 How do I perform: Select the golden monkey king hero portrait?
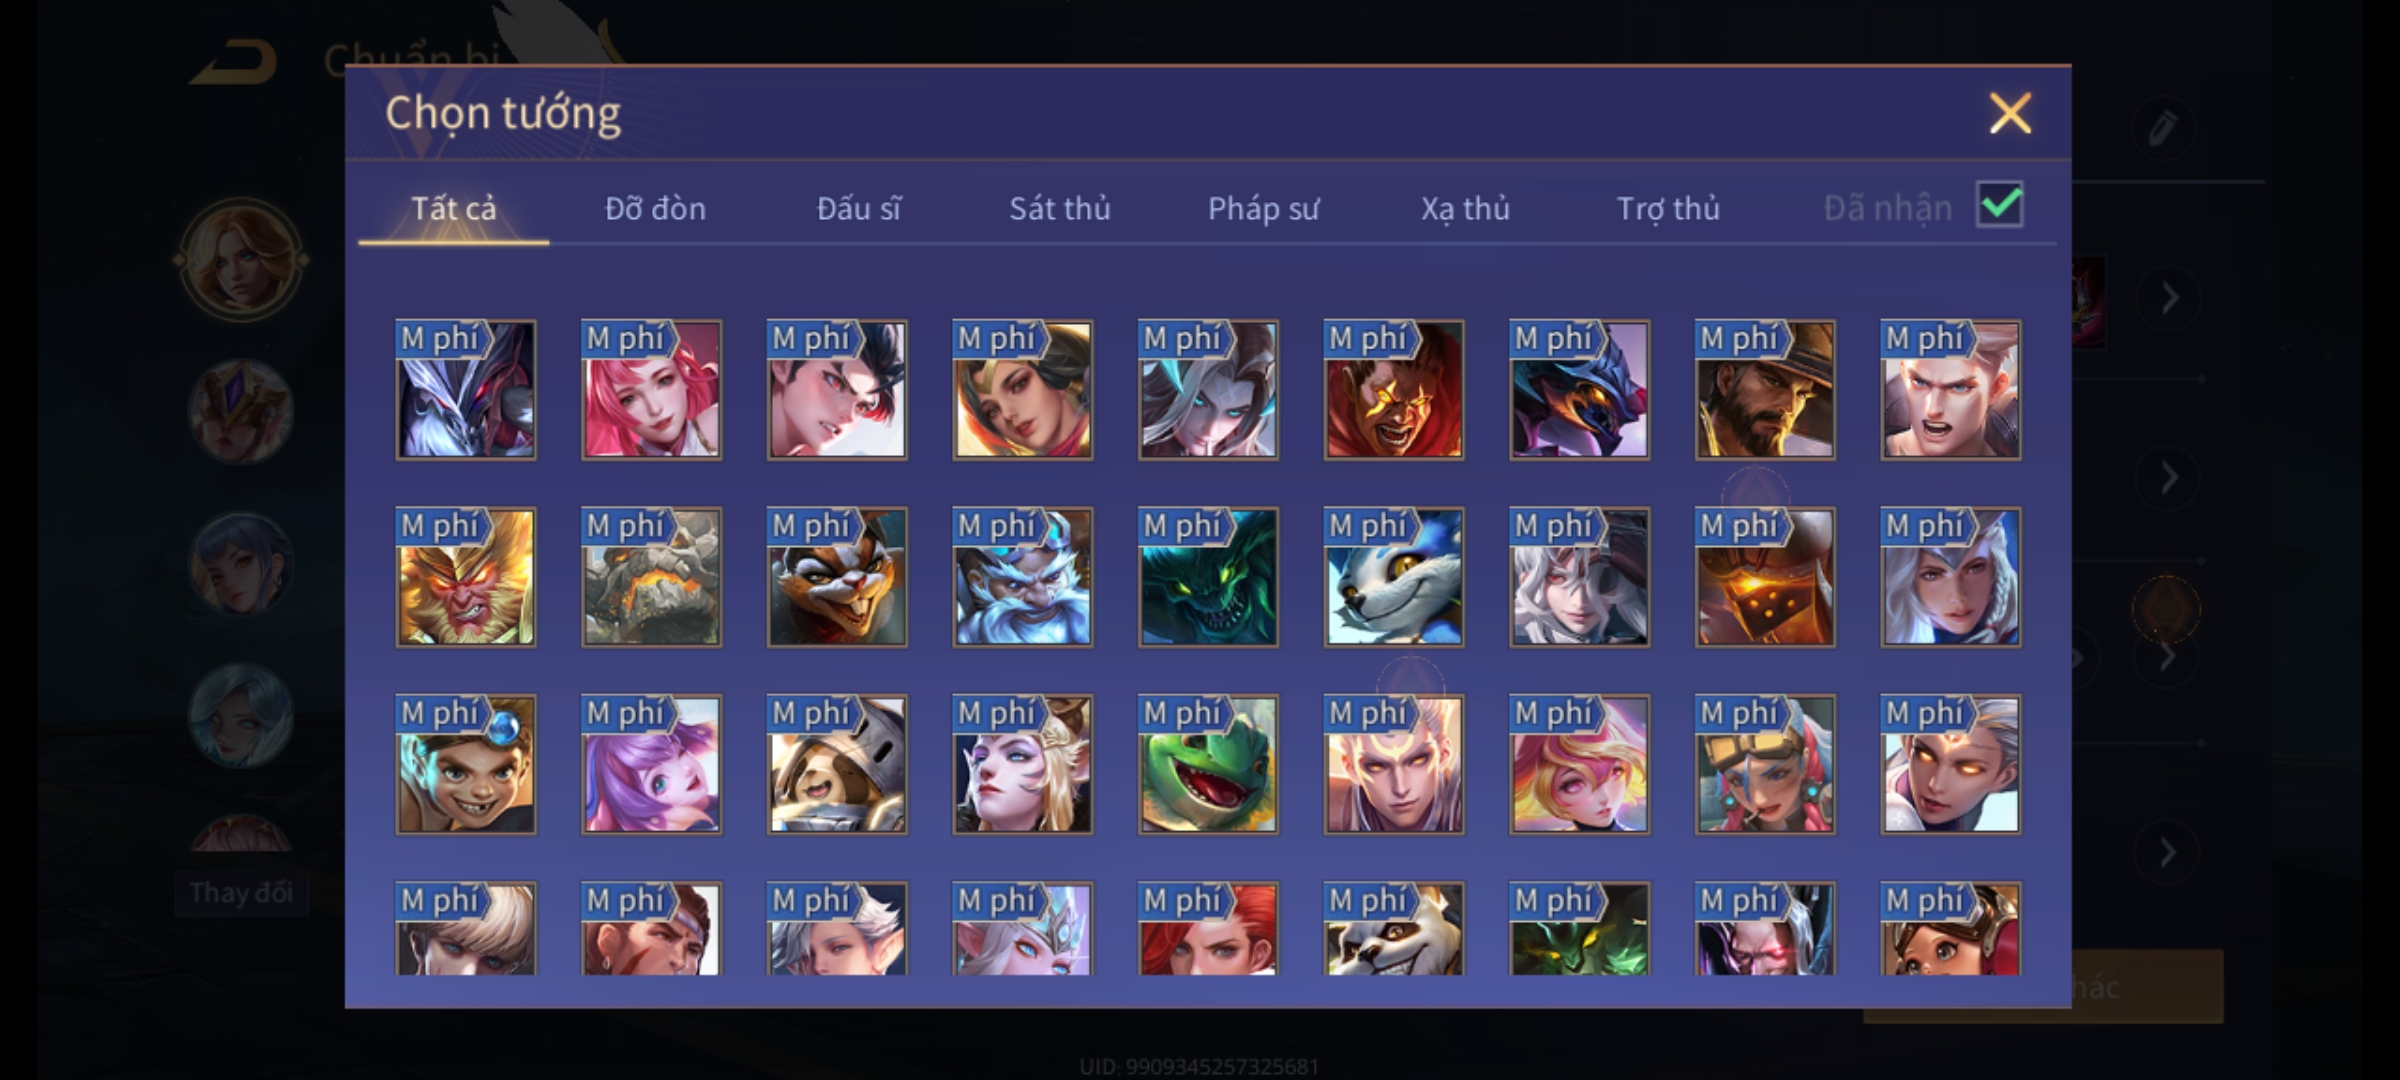(x=466, y=577)
